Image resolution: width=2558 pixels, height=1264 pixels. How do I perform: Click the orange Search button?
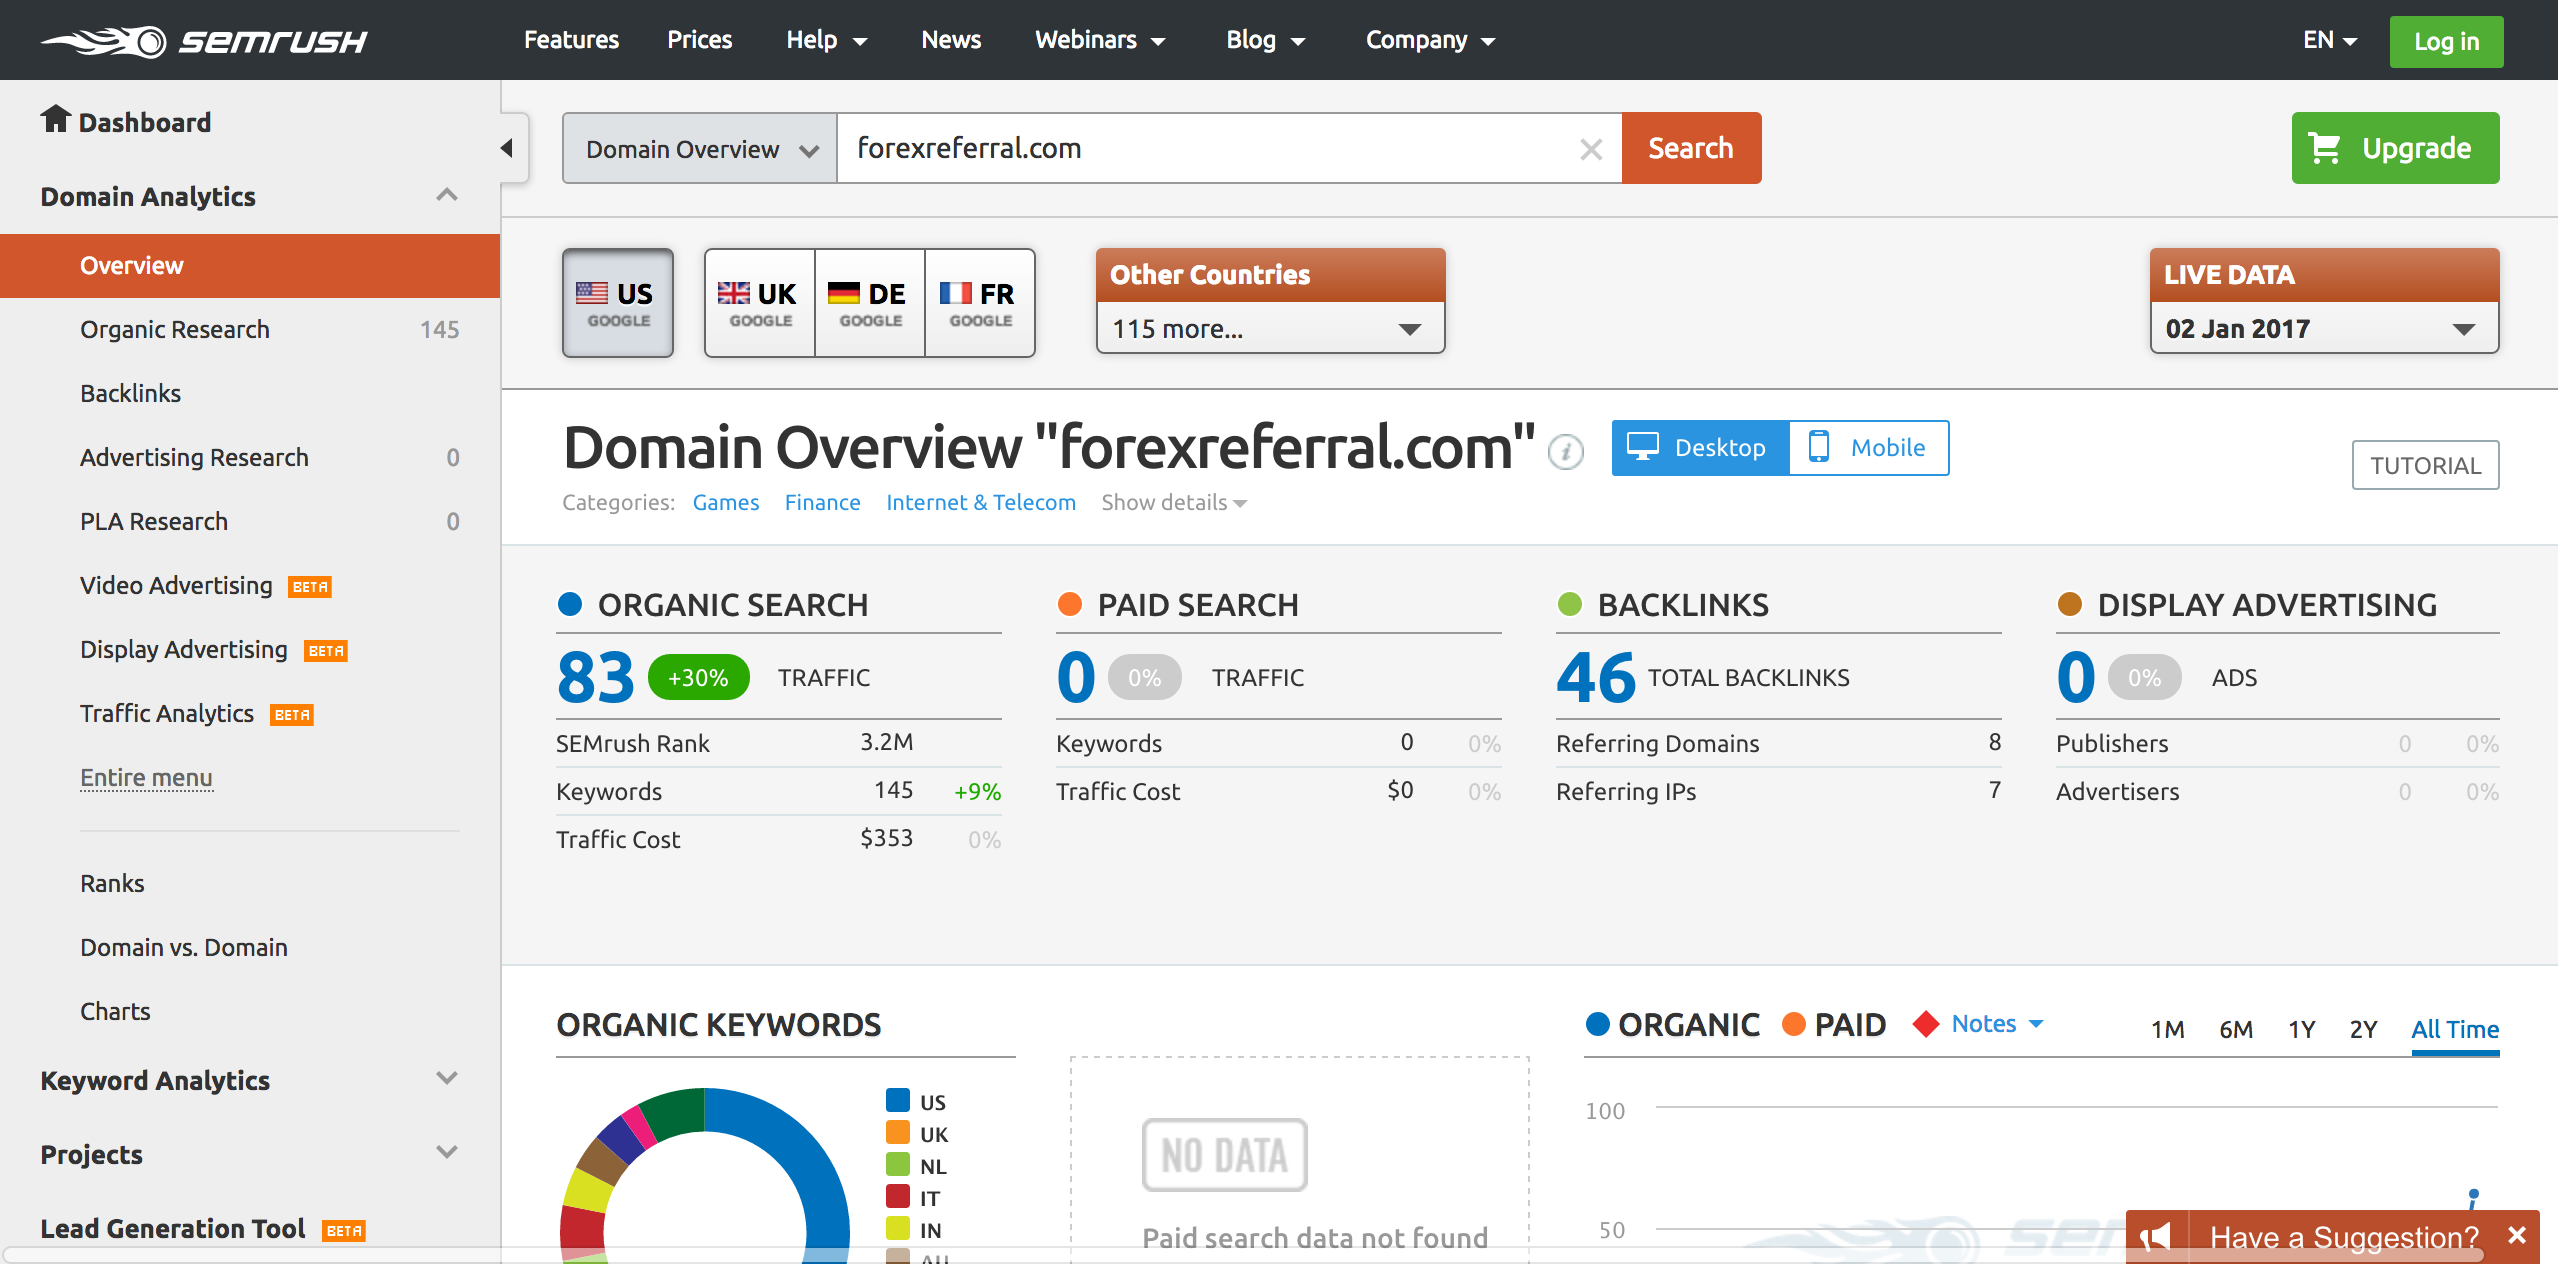tap(1690, 148)
